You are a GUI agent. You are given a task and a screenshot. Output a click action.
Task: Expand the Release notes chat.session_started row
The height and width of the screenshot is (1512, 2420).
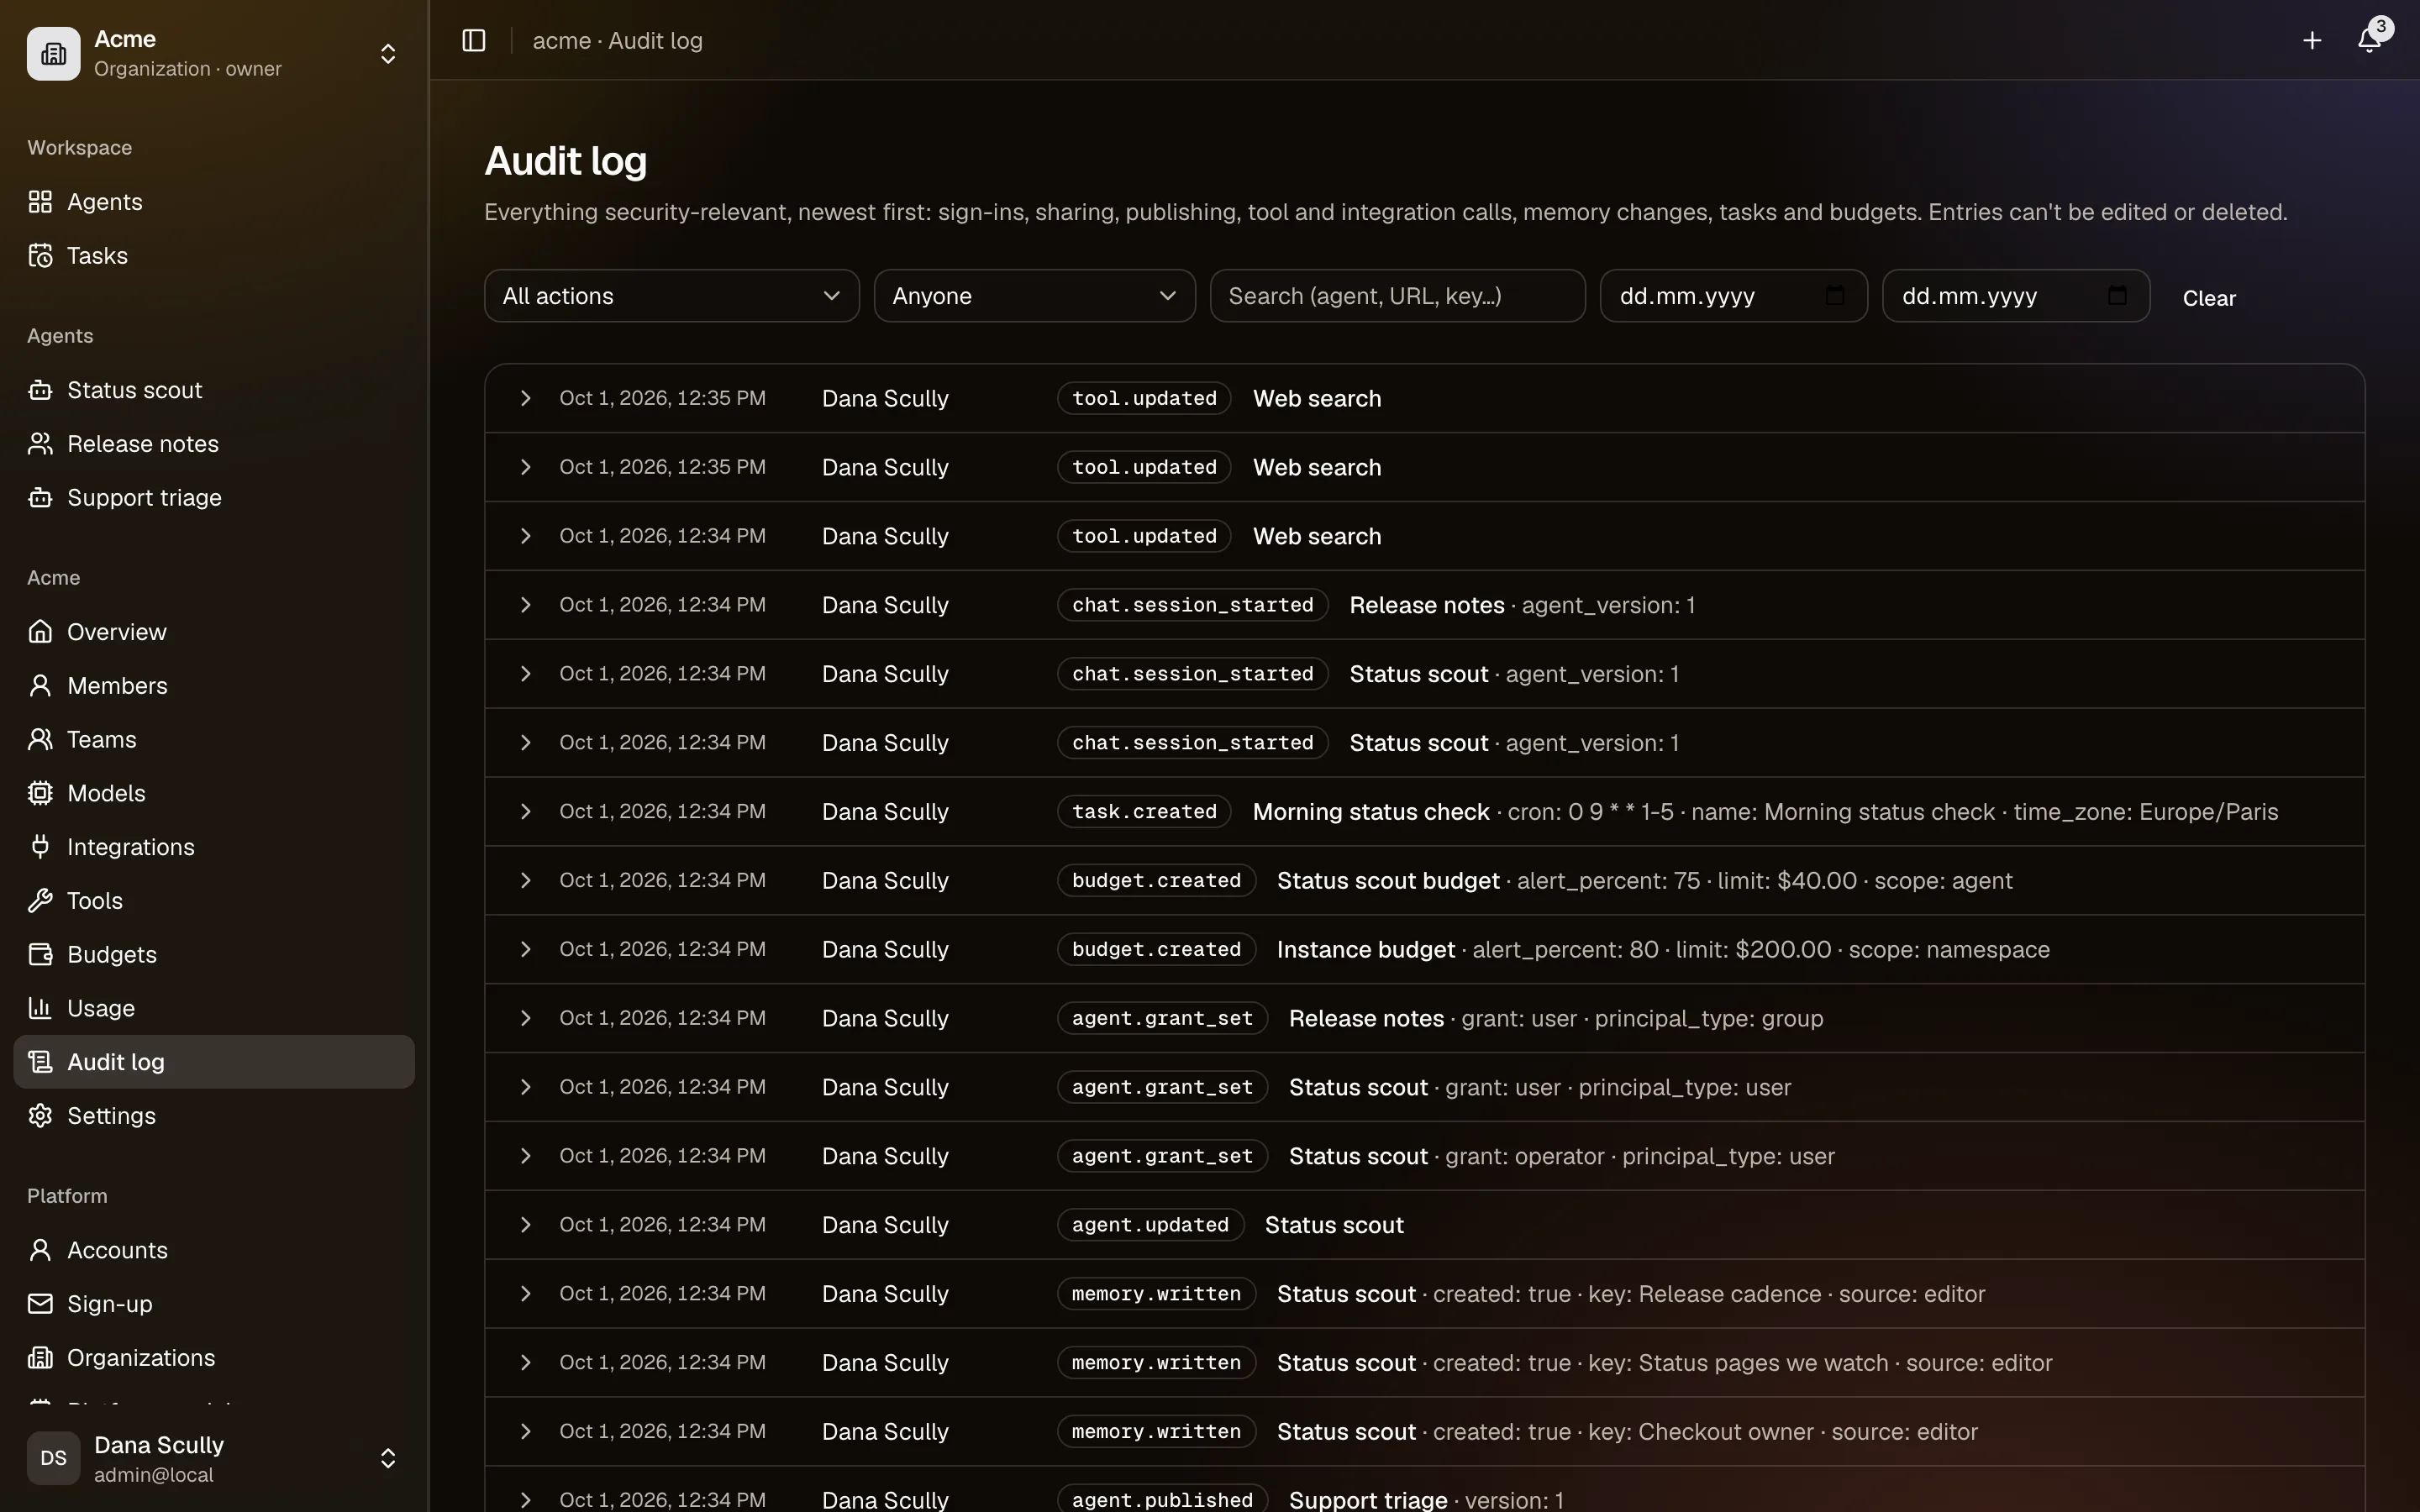coord(526,605)
